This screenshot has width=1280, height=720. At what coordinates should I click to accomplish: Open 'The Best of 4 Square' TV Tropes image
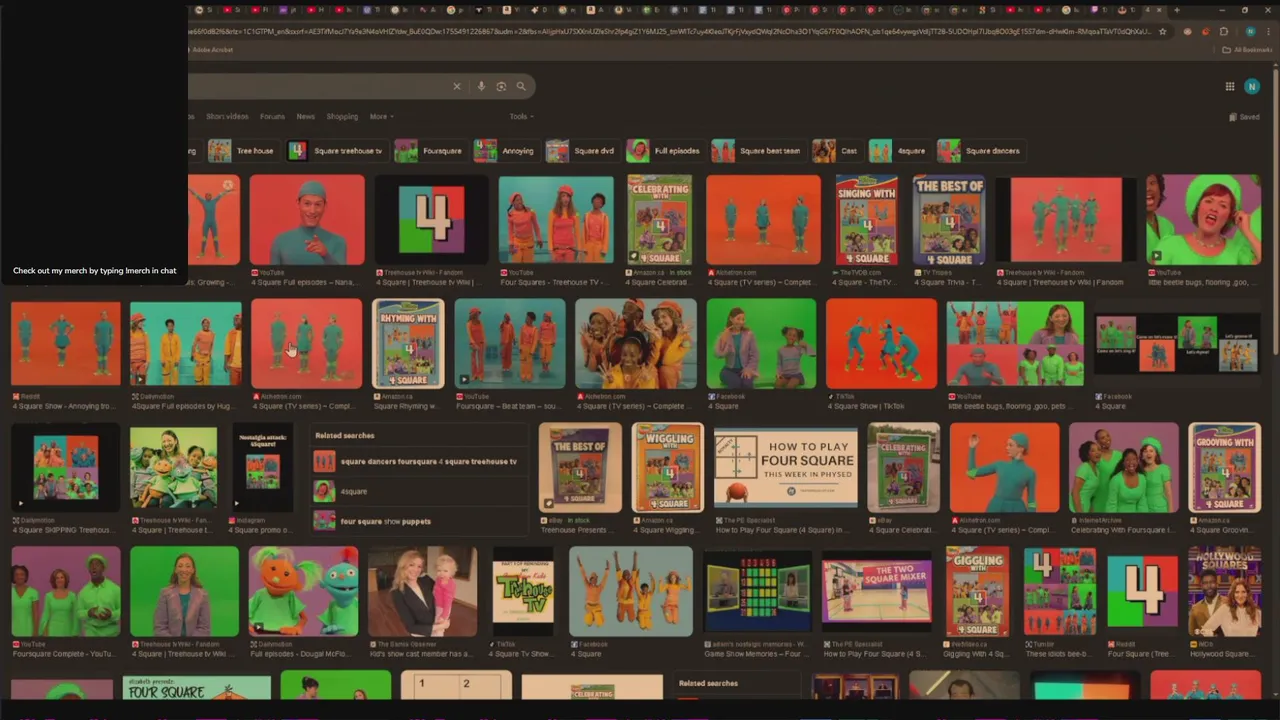click(x=948, y=220)
